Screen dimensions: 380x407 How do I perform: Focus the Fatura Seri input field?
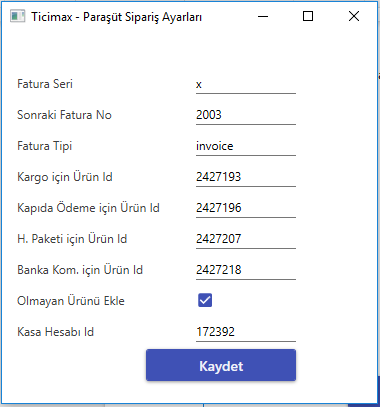click(246, 84)
